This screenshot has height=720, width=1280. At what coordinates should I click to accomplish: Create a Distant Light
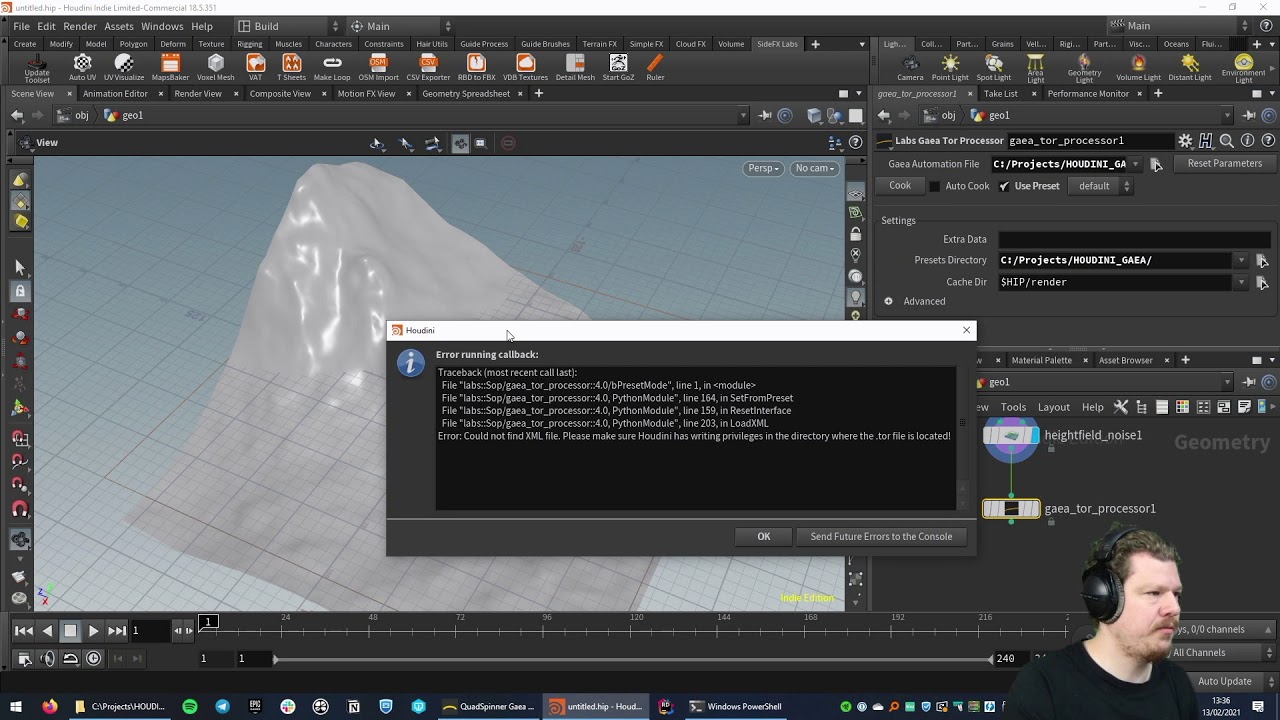pyautogui.click(x=1189, y=68)
